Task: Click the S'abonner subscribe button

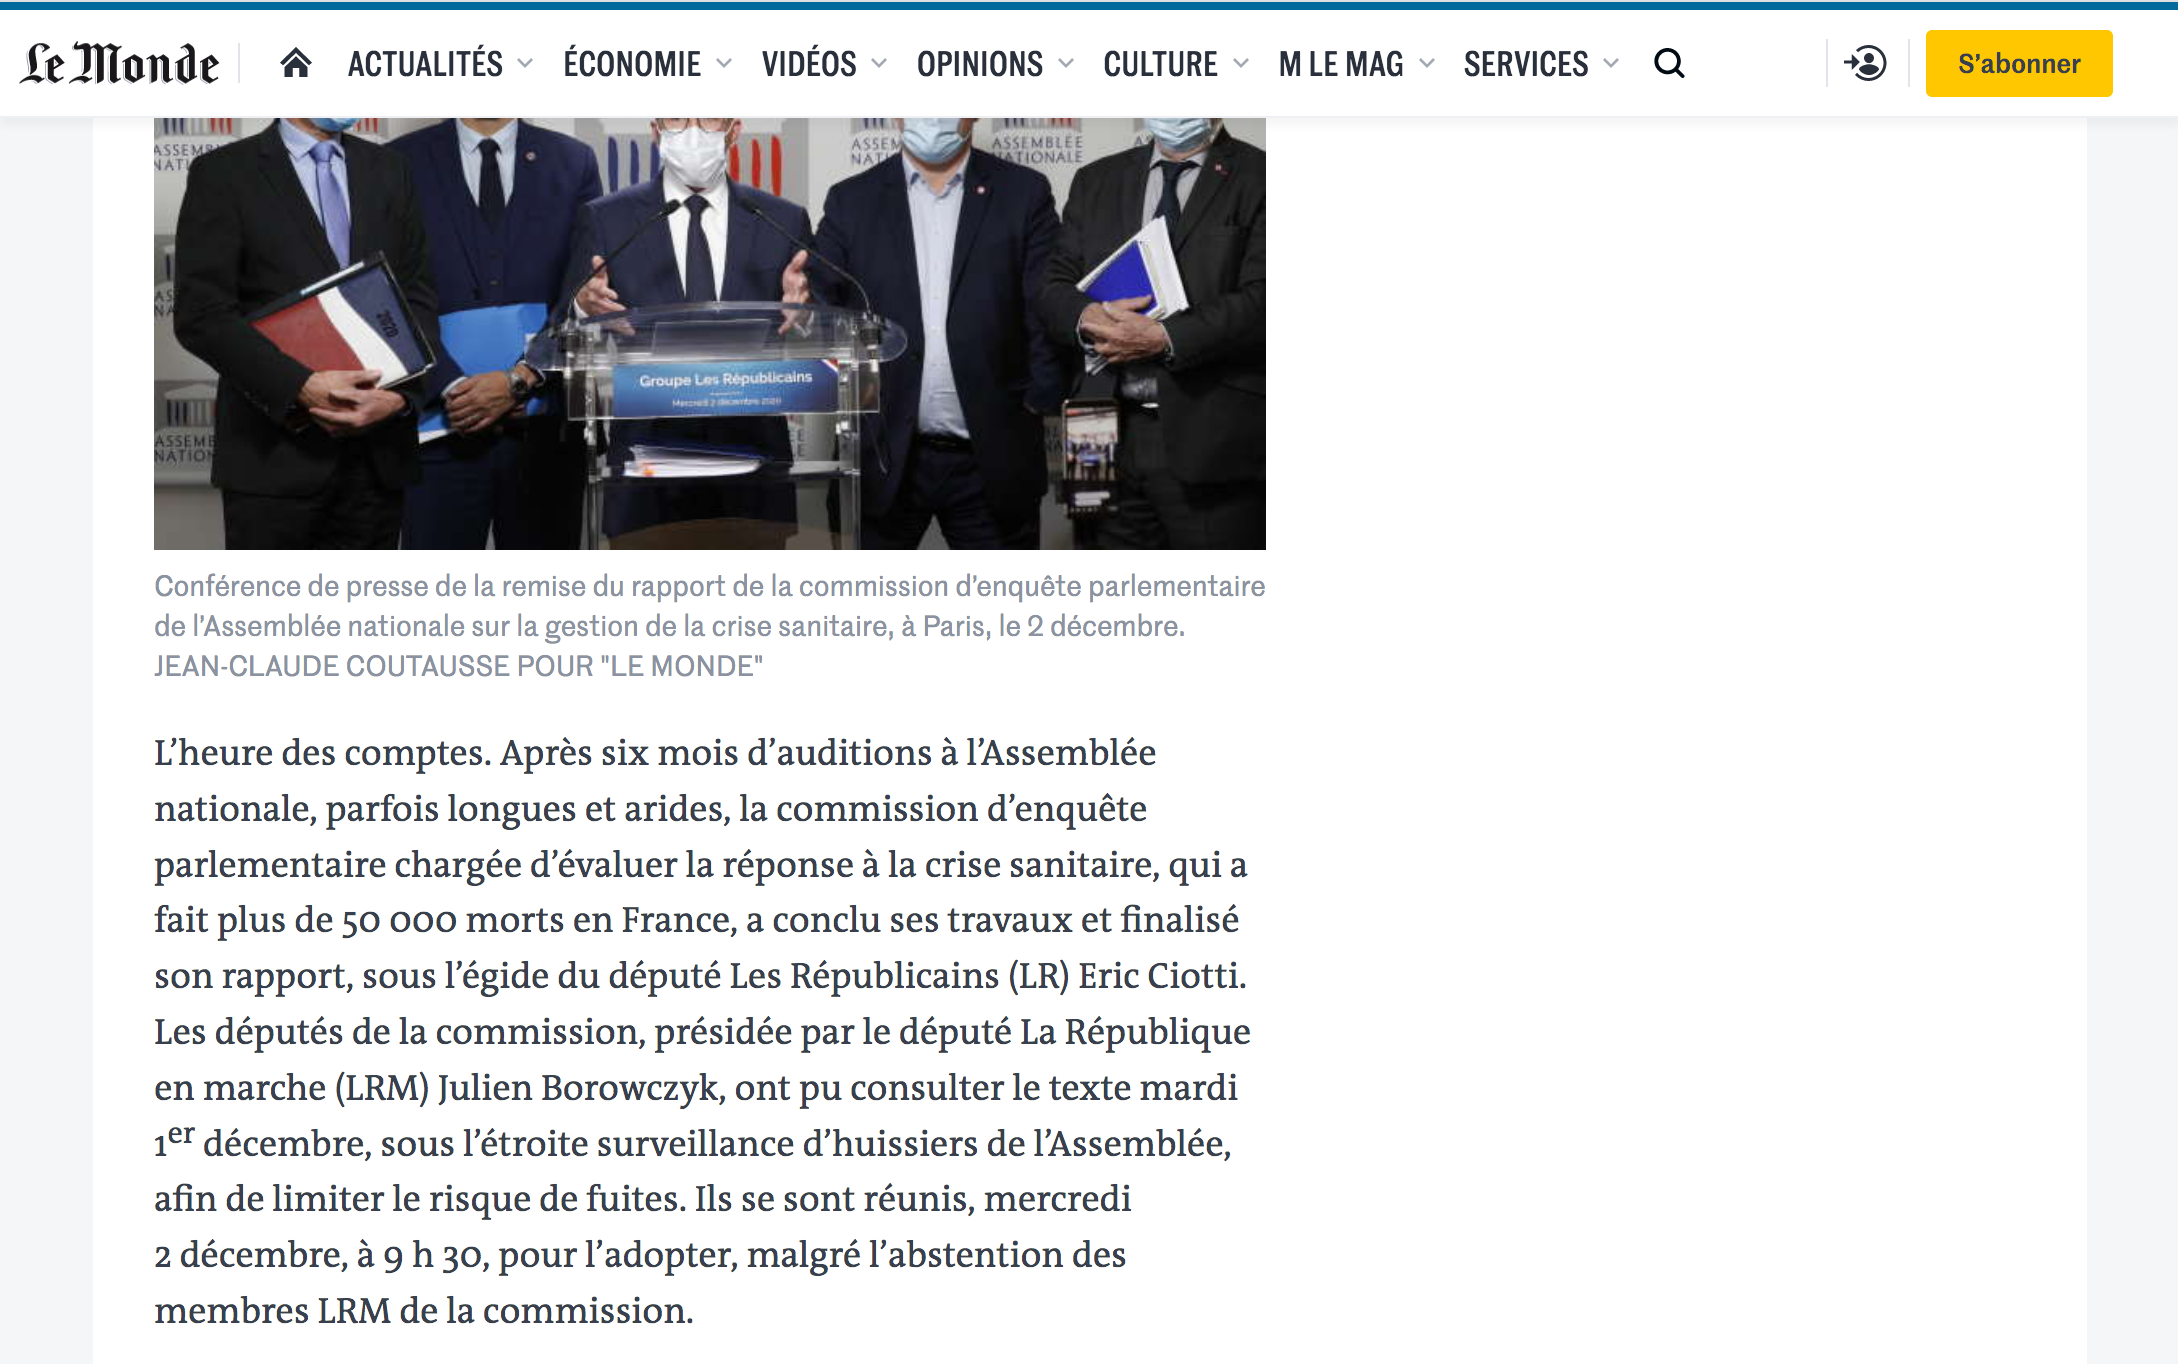Action: pyautogui.click(x=2024, y=63)
